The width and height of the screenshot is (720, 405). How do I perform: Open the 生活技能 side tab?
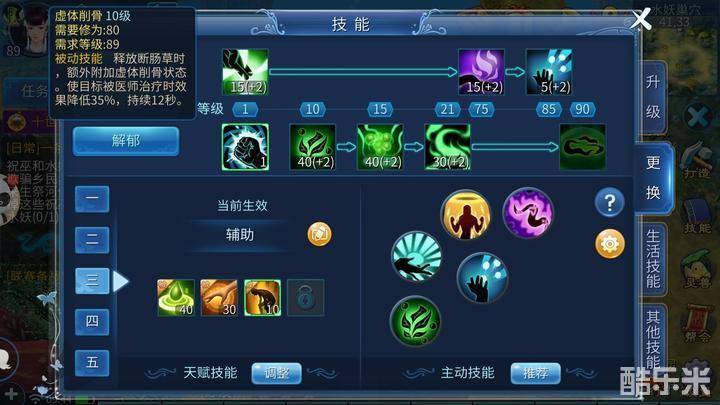point(653,259)
